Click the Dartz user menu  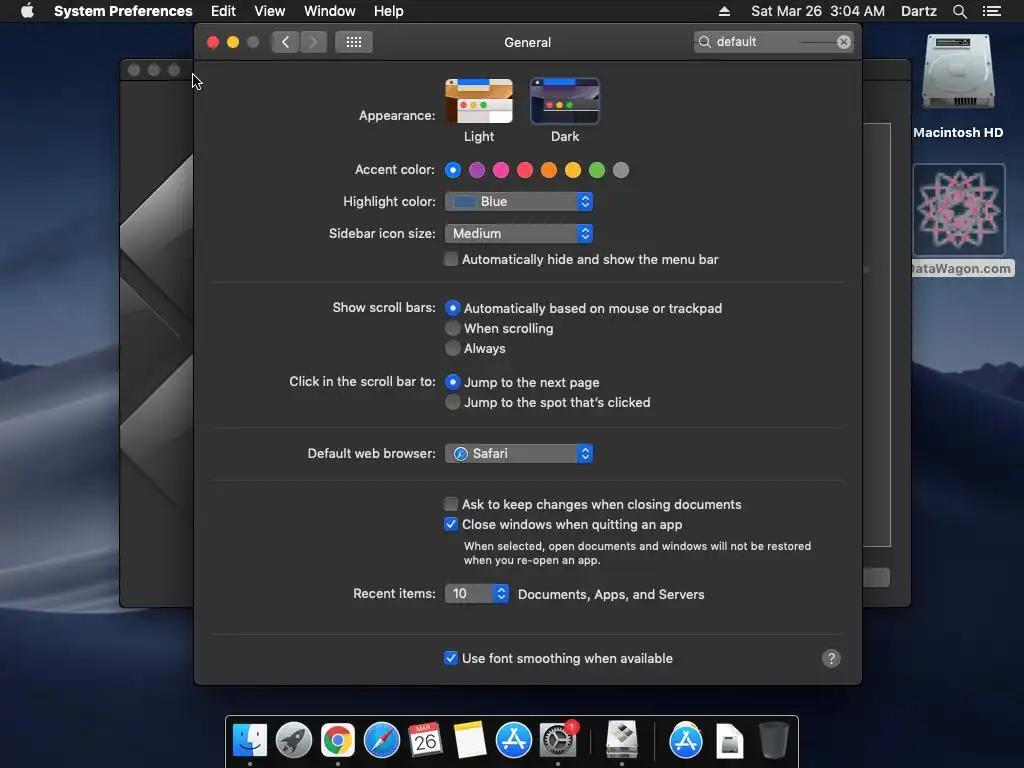pyautogui.click(x=918, y=11)
